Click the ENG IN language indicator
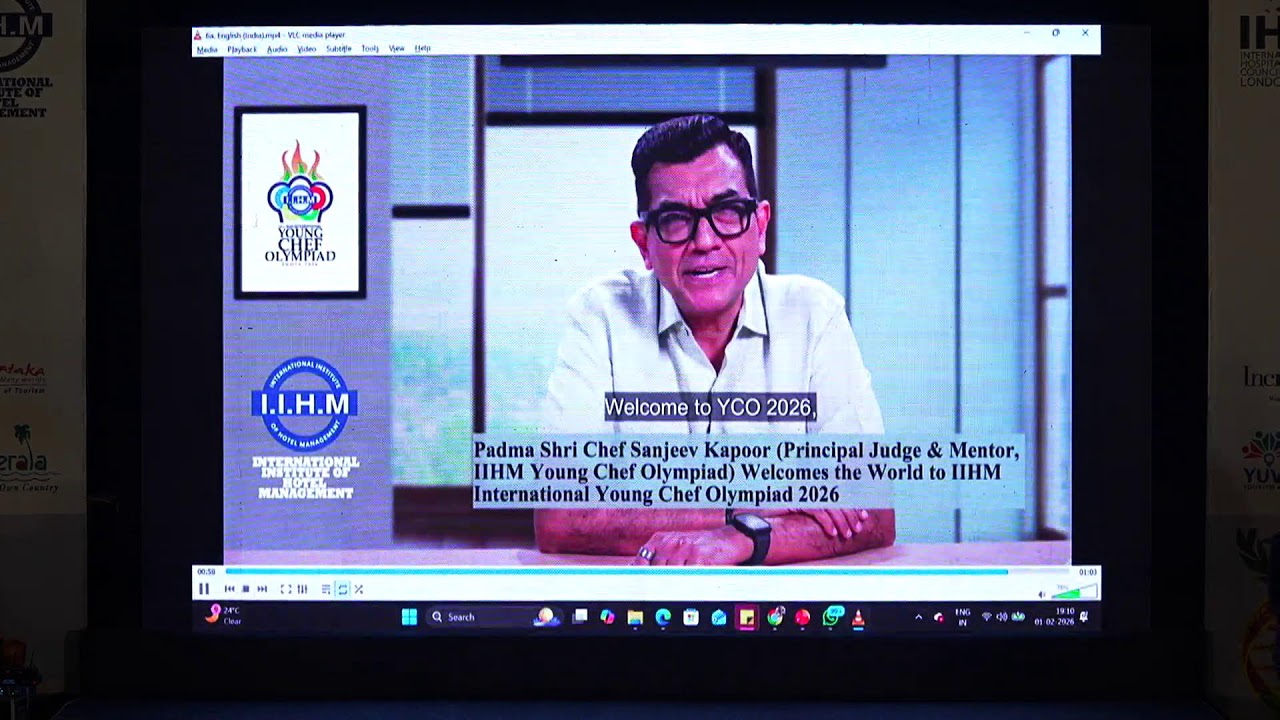The width and height of the screenshot is (1280, 720). click(963, 617)
